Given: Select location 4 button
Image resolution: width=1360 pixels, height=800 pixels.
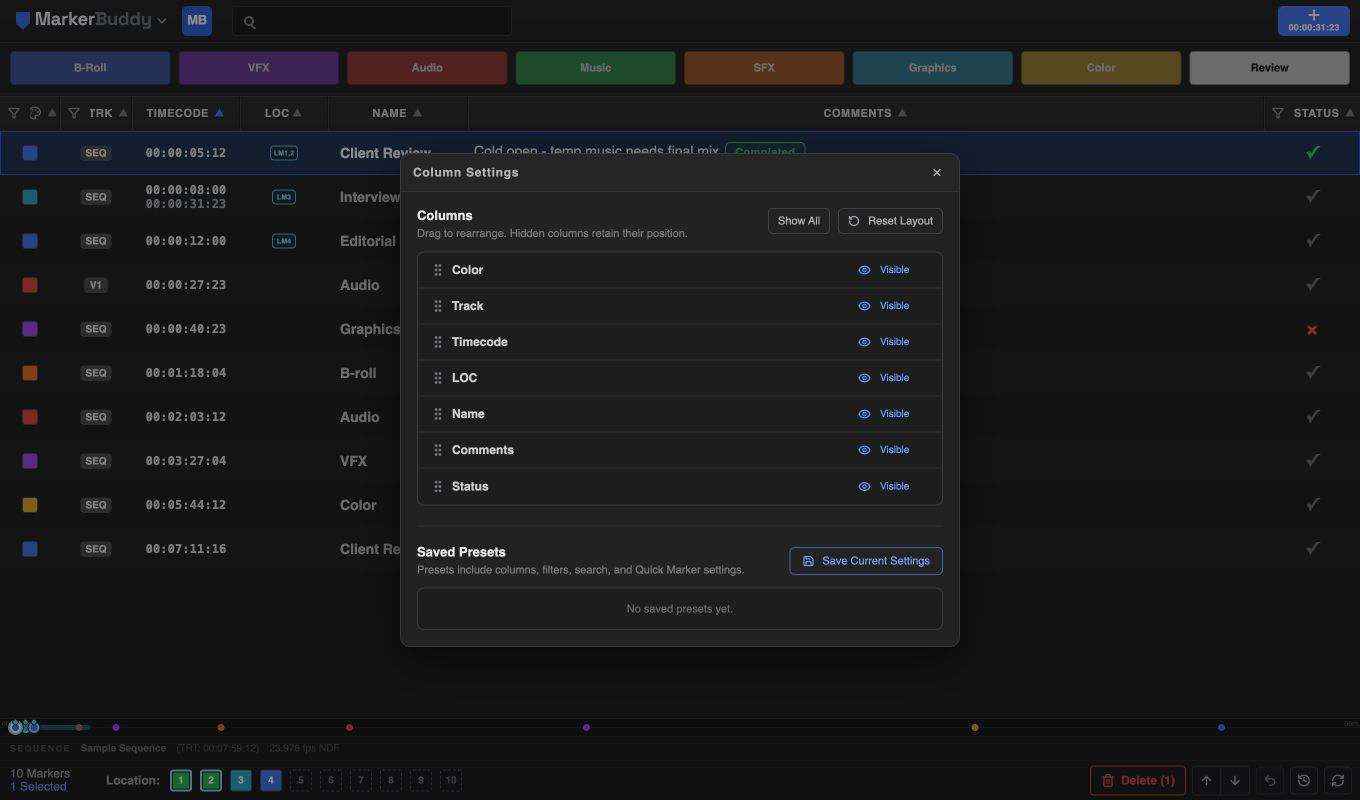Looking at the screenshot, I should (271, 781).
